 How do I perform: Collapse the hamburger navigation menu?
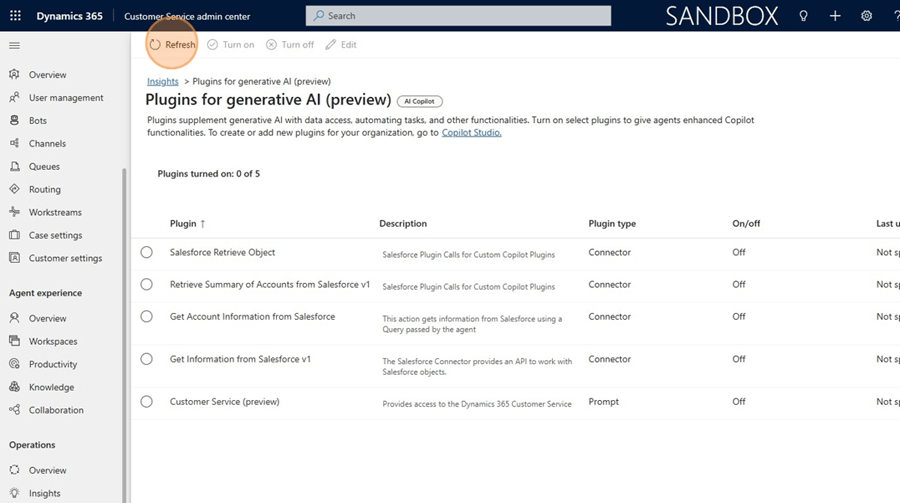14,46
